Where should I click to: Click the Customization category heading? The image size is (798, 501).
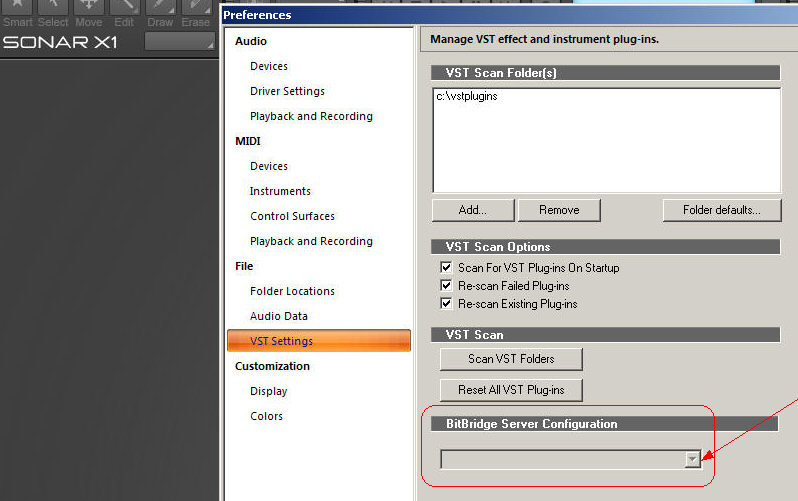tap(272, 366)
